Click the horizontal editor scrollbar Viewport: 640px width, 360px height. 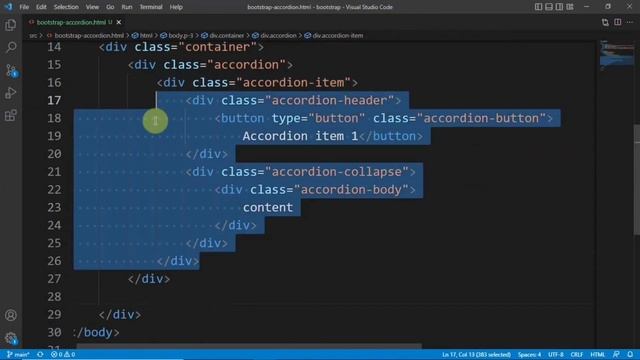pos(249,347)
